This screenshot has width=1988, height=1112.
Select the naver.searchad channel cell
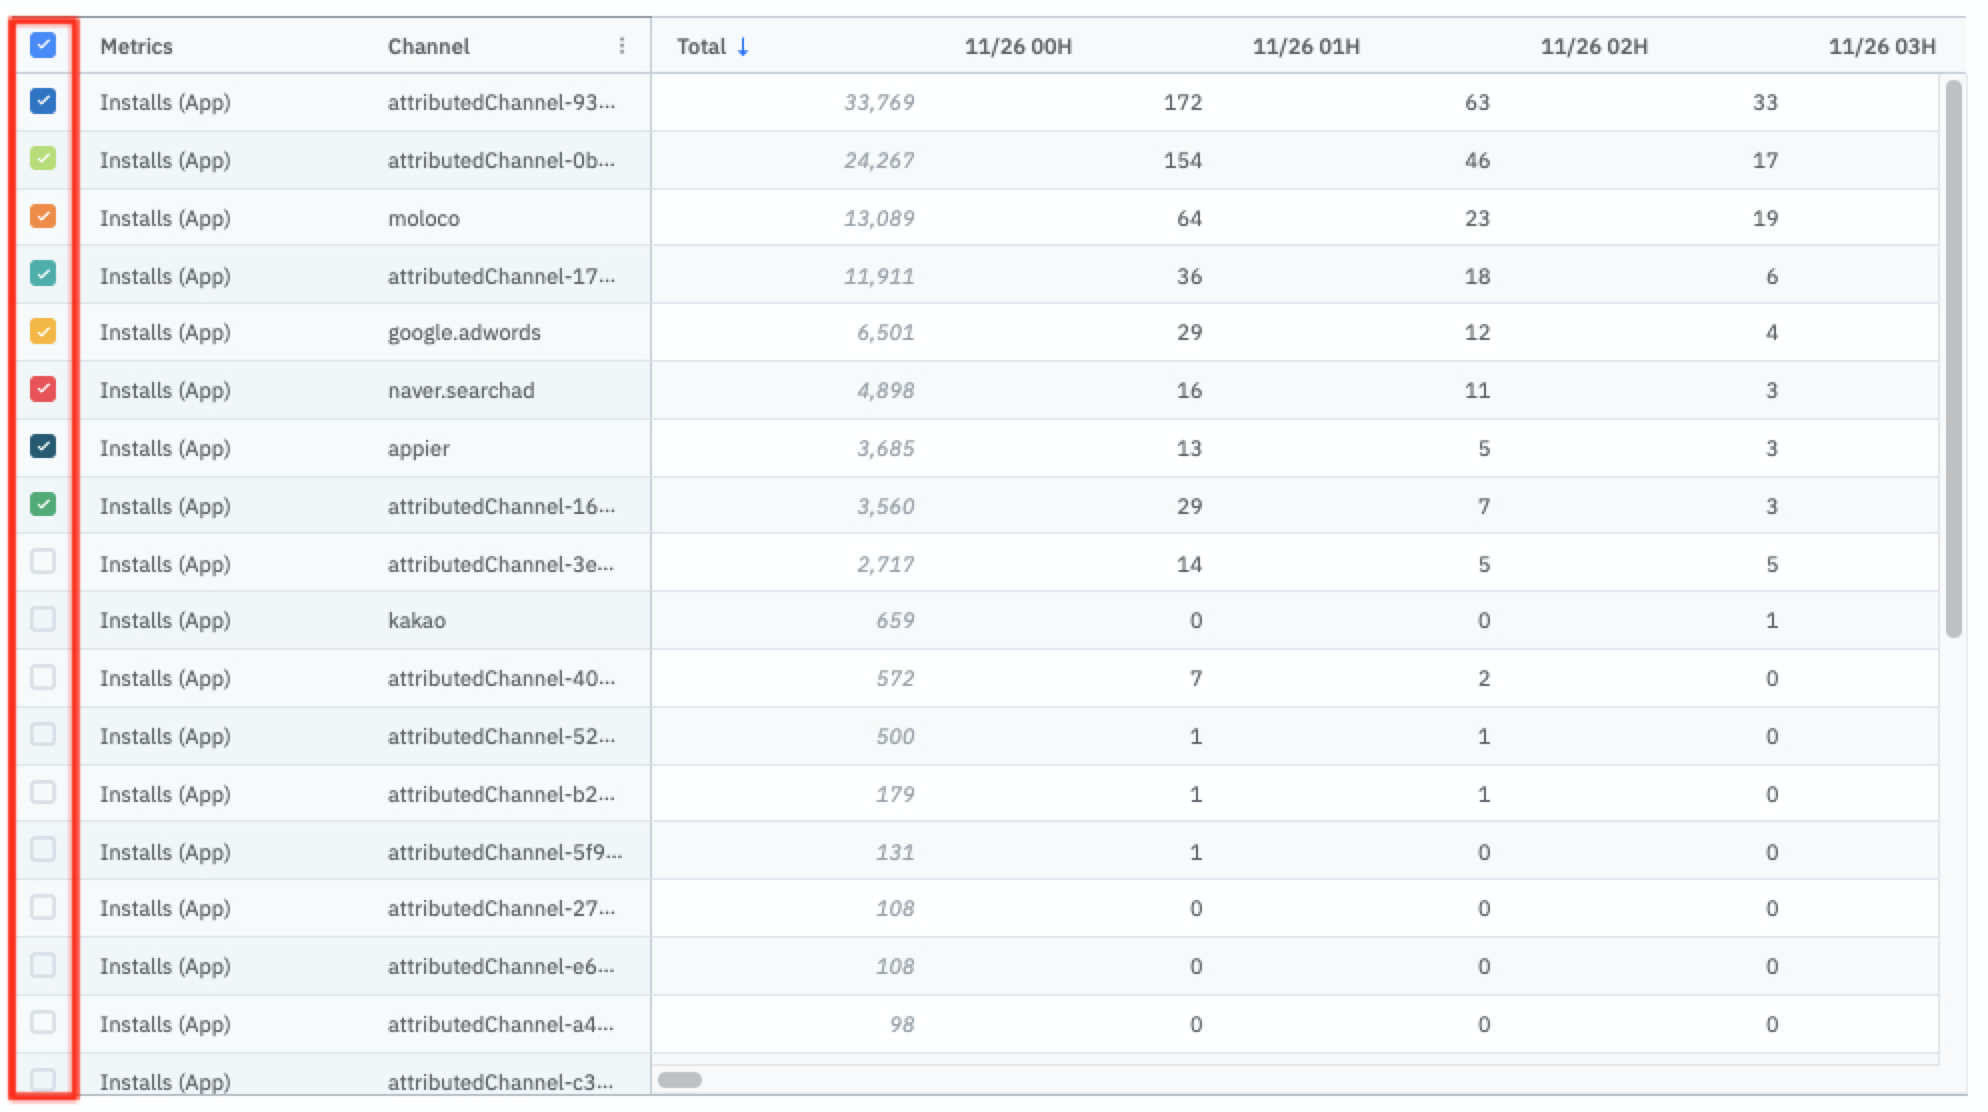[461, 390]
